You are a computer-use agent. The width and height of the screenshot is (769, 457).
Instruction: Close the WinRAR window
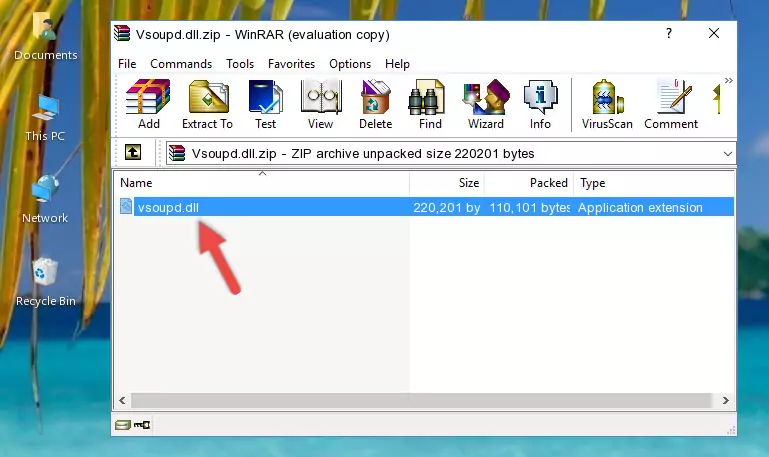pyautogui.click(x=714, y=33)
